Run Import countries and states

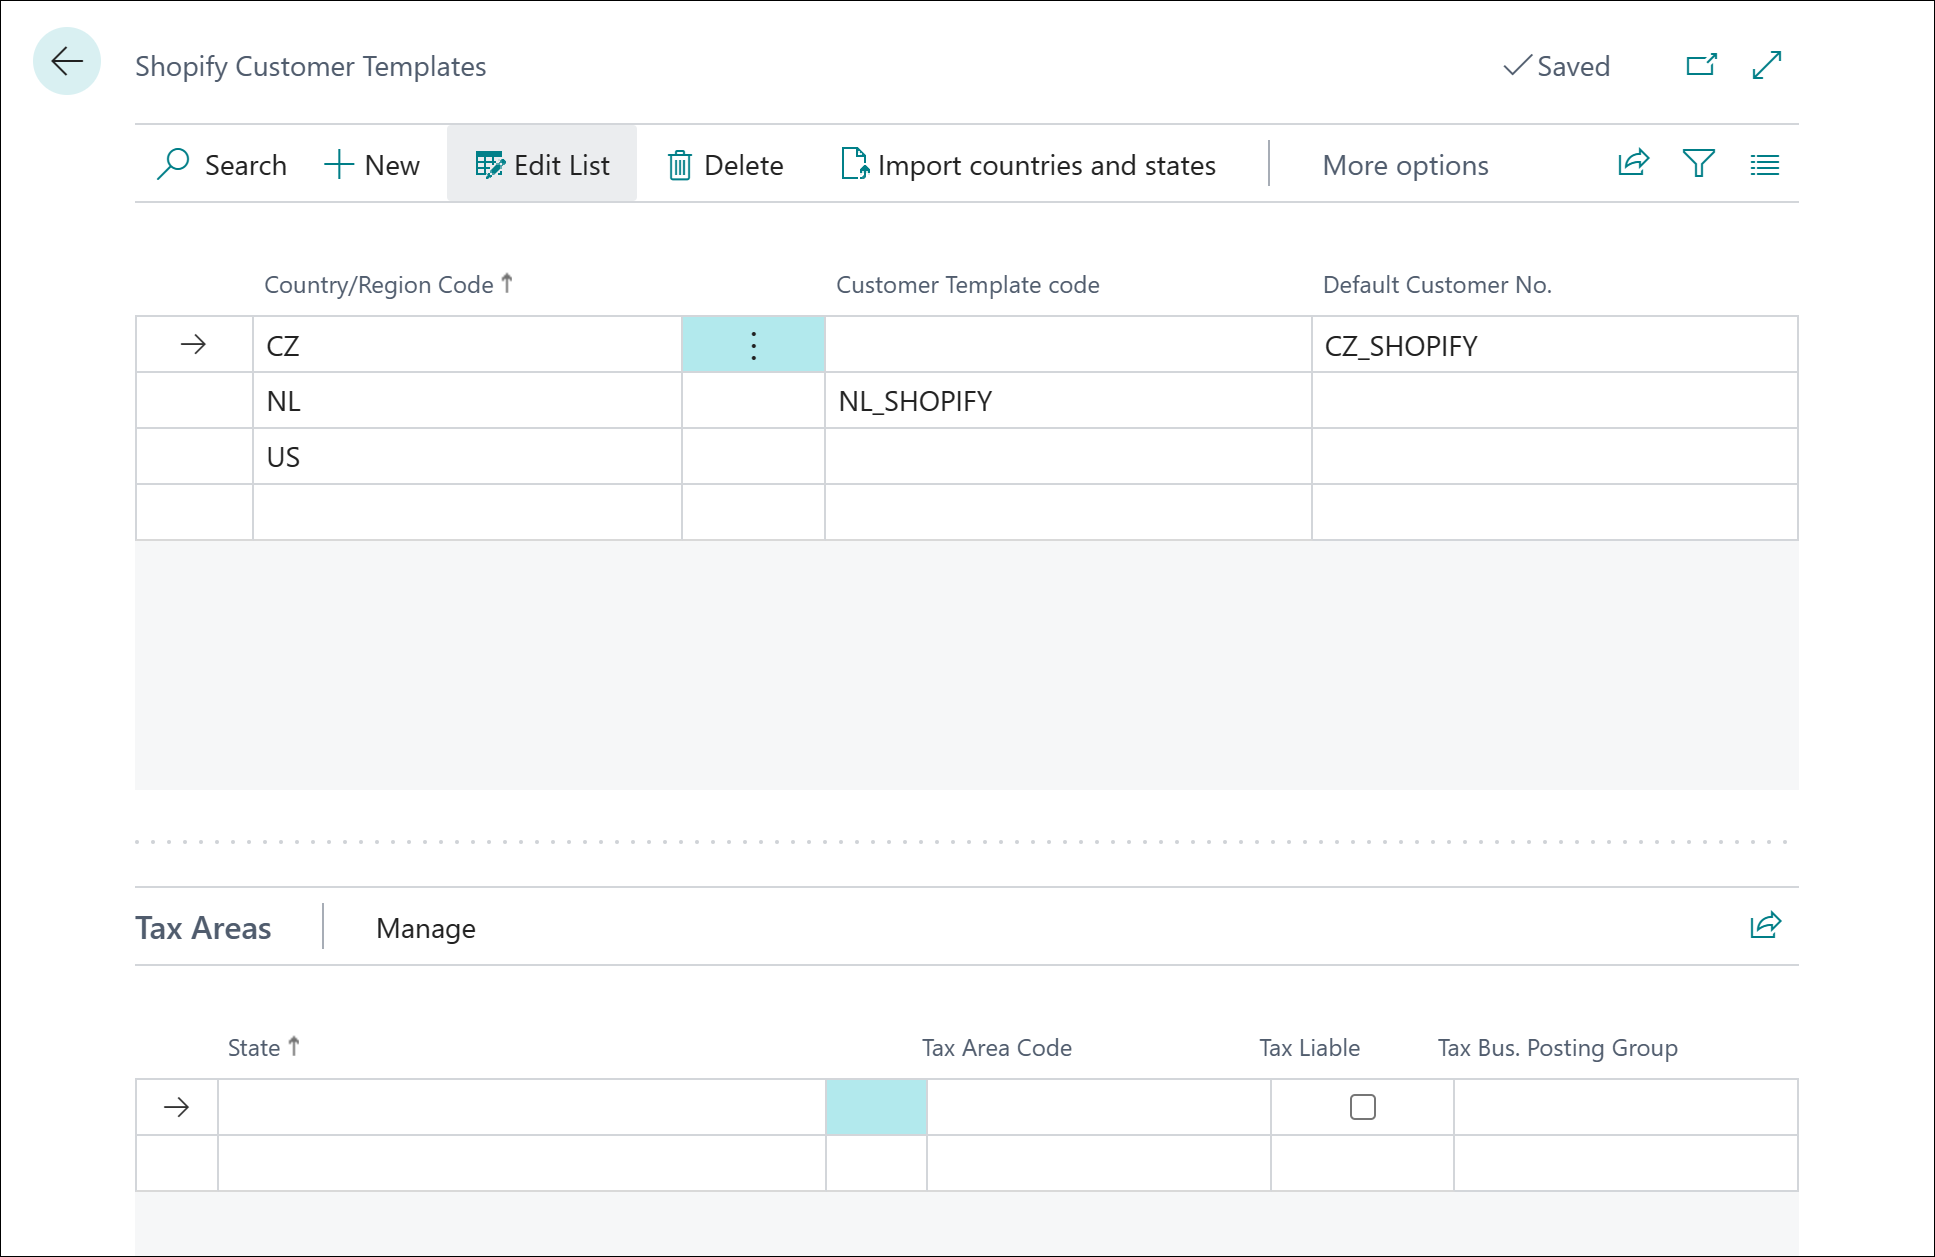(x=1028, y=165)
